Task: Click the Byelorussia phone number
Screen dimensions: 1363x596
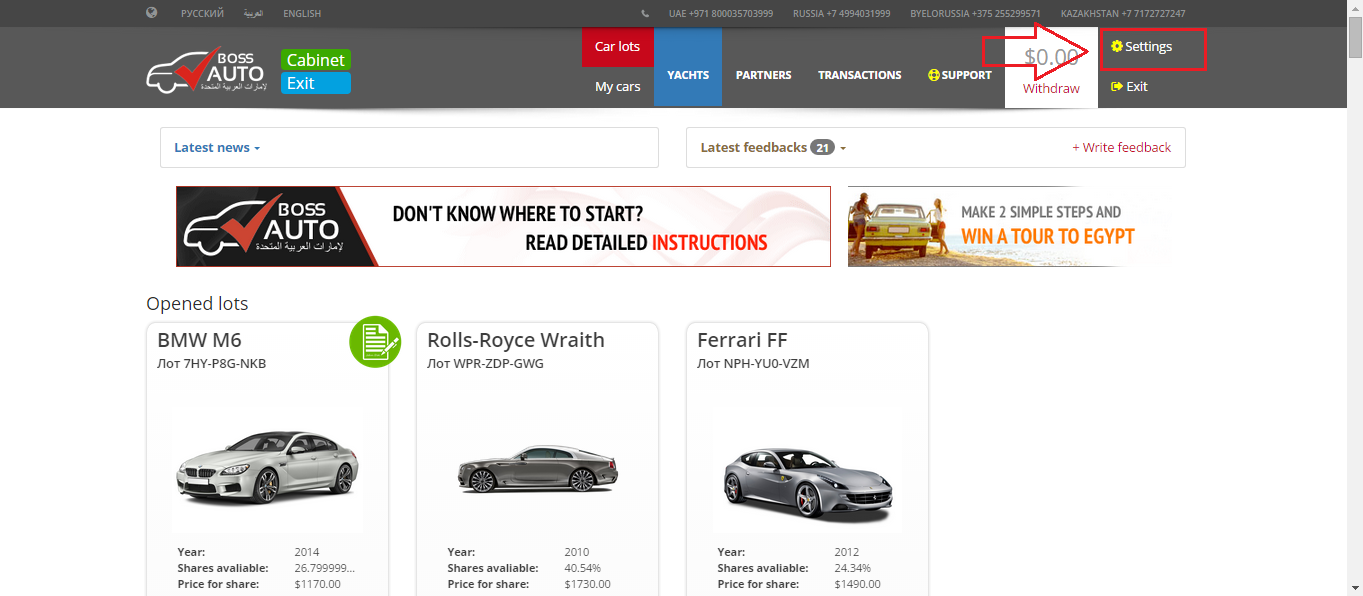Action: 976,14
